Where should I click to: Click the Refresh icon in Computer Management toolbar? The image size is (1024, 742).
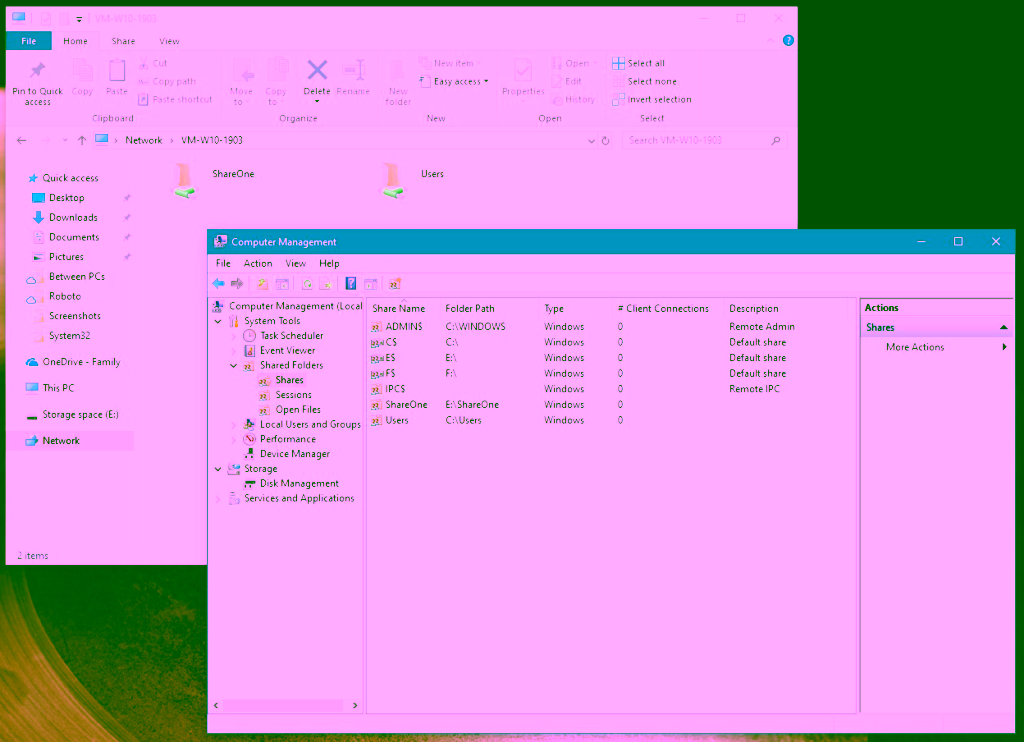(x=307, y=284)
